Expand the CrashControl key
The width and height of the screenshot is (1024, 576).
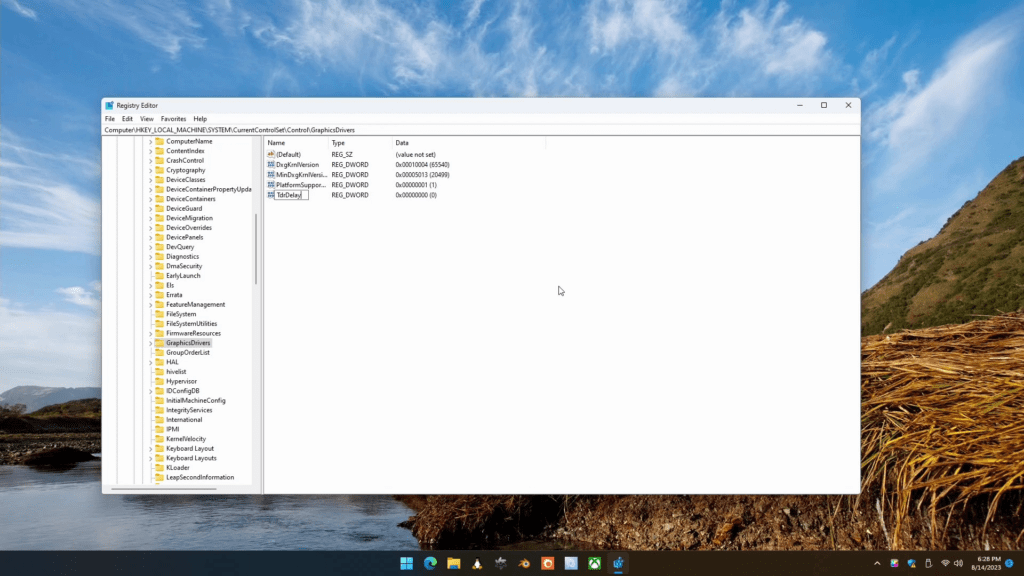(x=150, y=161)
